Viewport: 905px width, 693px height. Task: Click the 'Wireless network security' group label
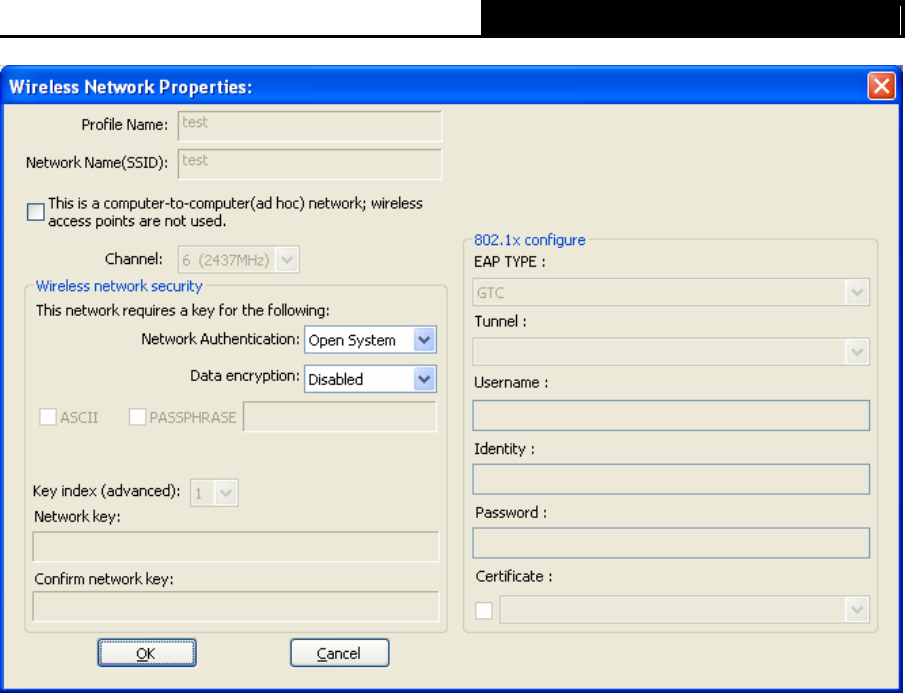click(x=119, y=286)
